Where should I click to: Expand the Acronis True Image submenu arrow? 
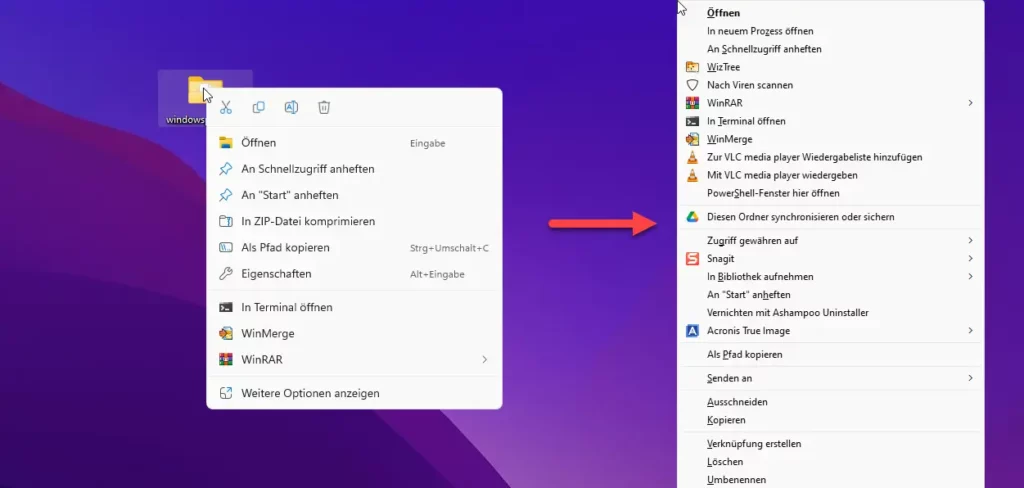[x=970, y=331]
